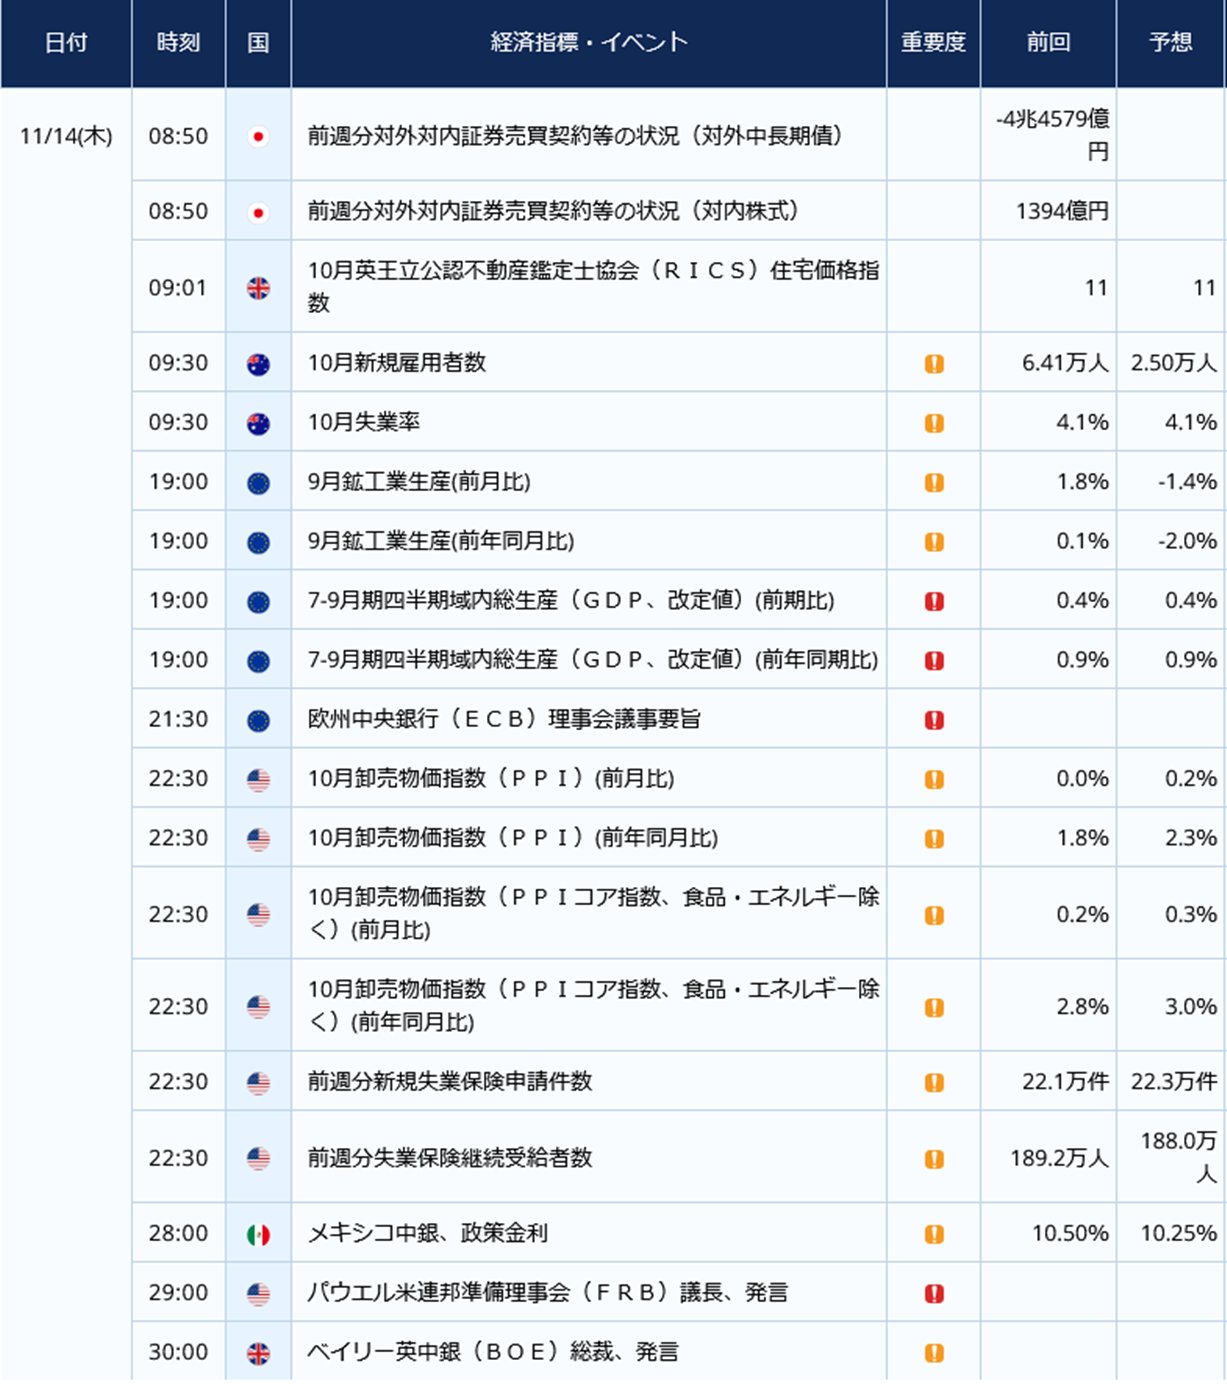1227x1384 pixels.
Task: Select event 10月卸売物価指数（ＰＰＩ）(前年同月比)
Action: pos(513,837)
